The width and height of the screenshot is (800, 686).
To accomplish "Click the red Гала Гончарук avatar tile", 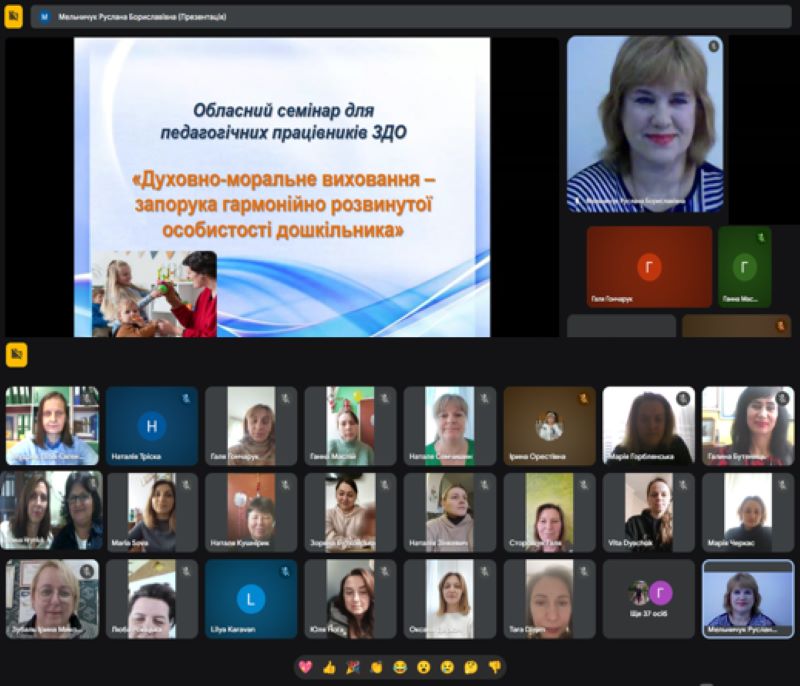I will point(649,266).
